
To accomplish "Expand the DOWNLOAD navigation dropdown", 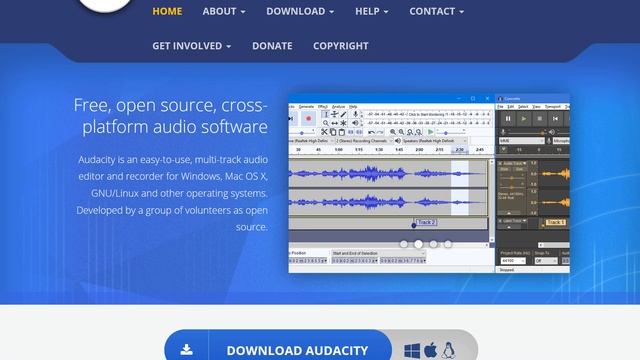I will click(300, 11).
